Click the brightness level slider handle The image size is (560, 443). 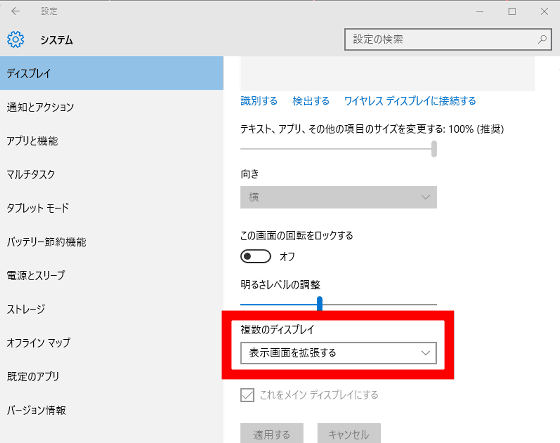point(320,304)
